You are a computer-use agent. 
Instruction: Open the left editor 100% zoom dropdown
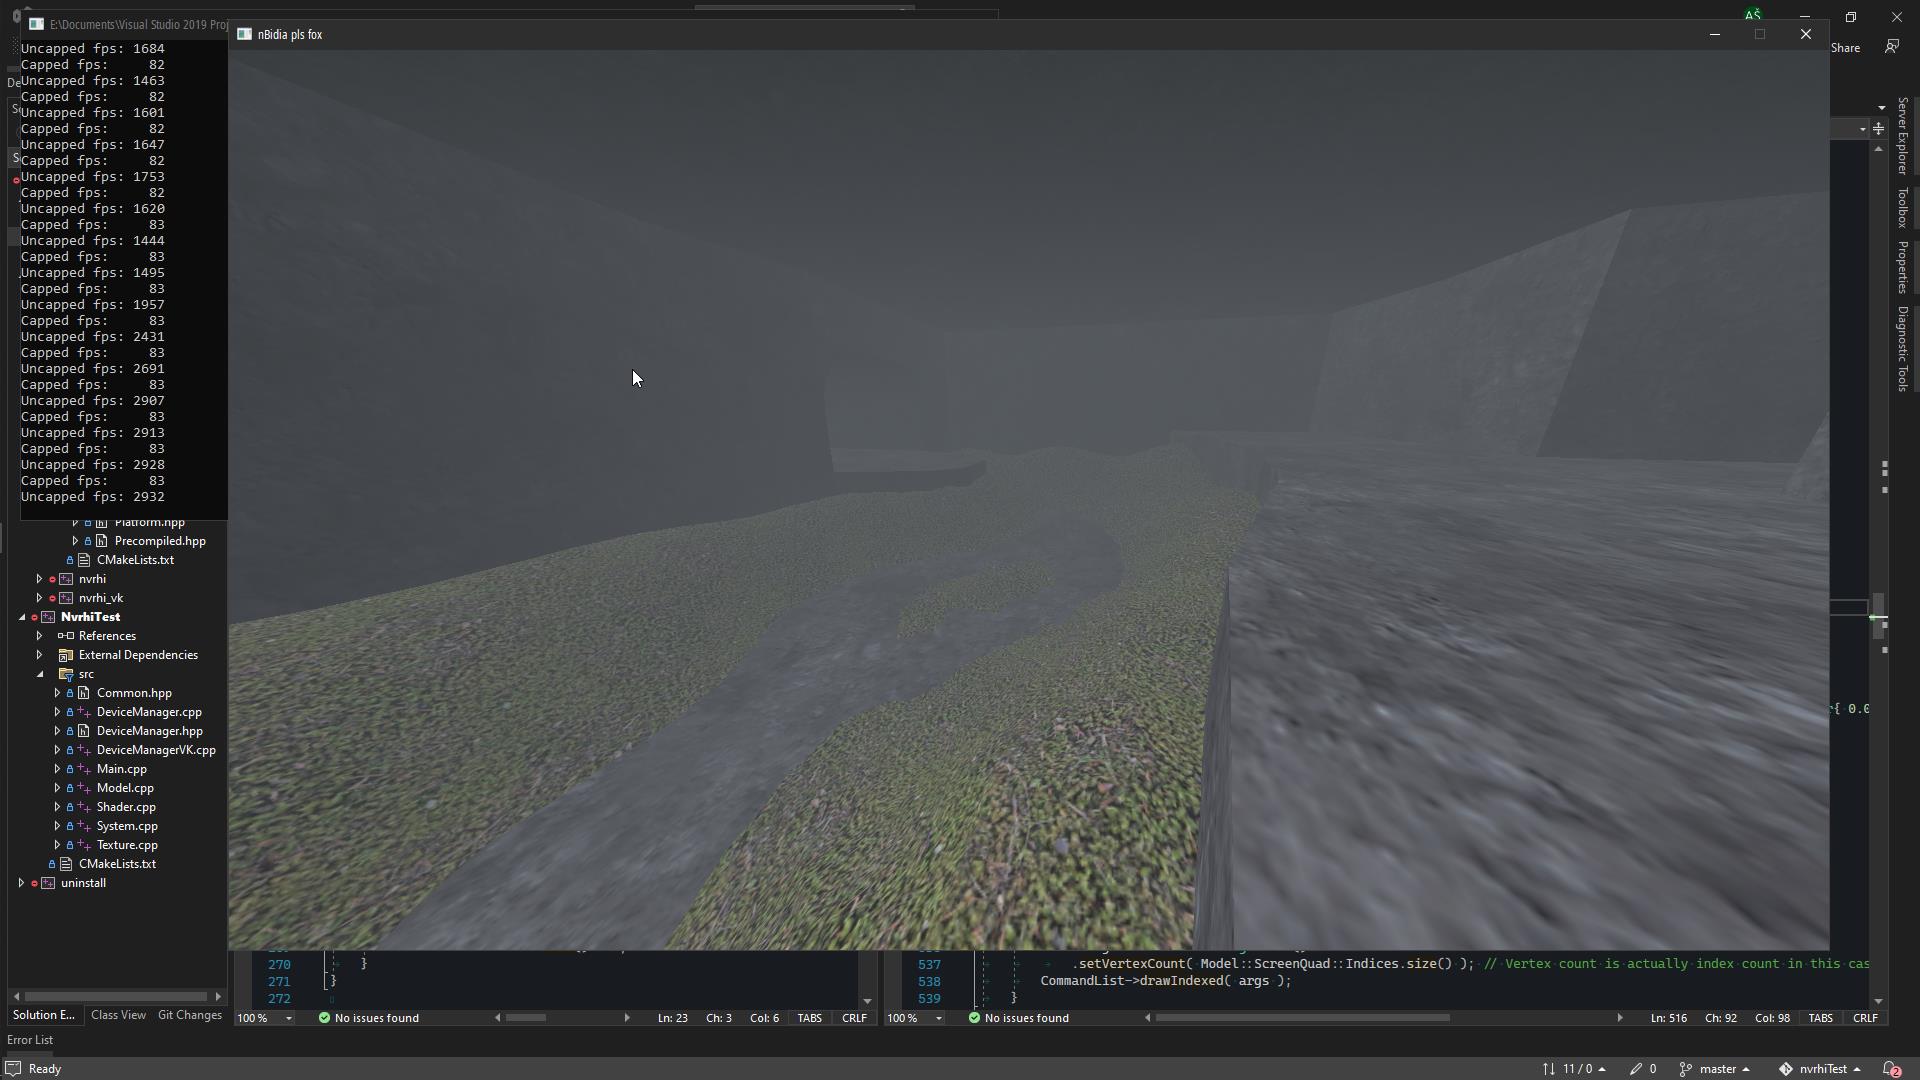[x=288, y=1018]
